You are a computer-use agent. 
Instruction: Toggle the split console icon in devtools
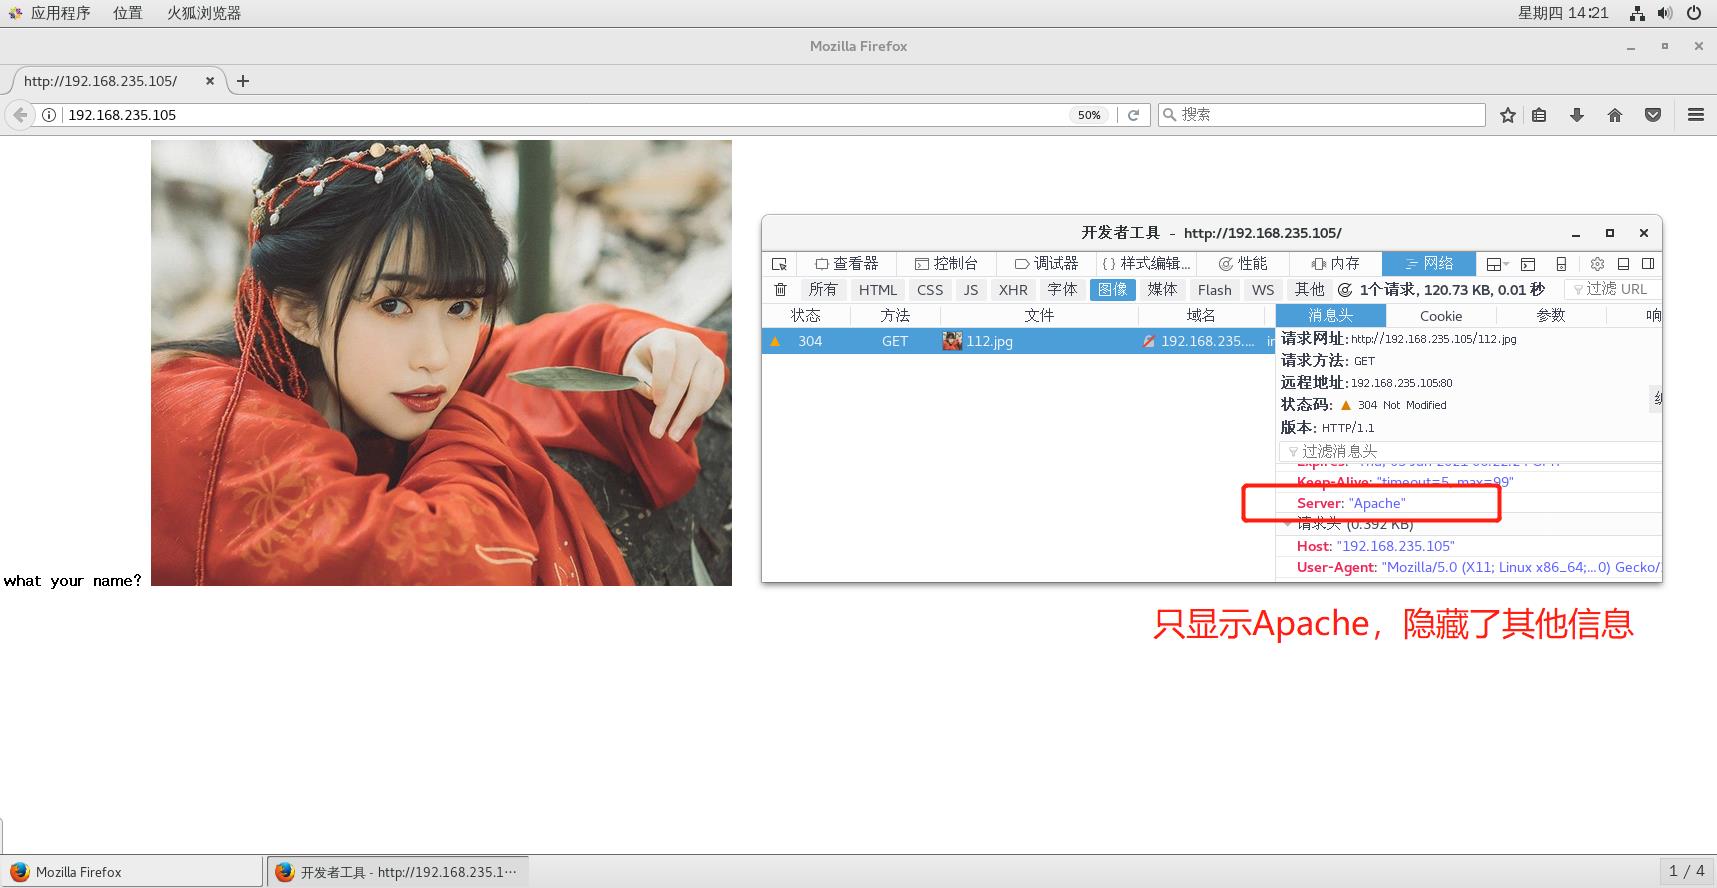tap(1528, 264)
